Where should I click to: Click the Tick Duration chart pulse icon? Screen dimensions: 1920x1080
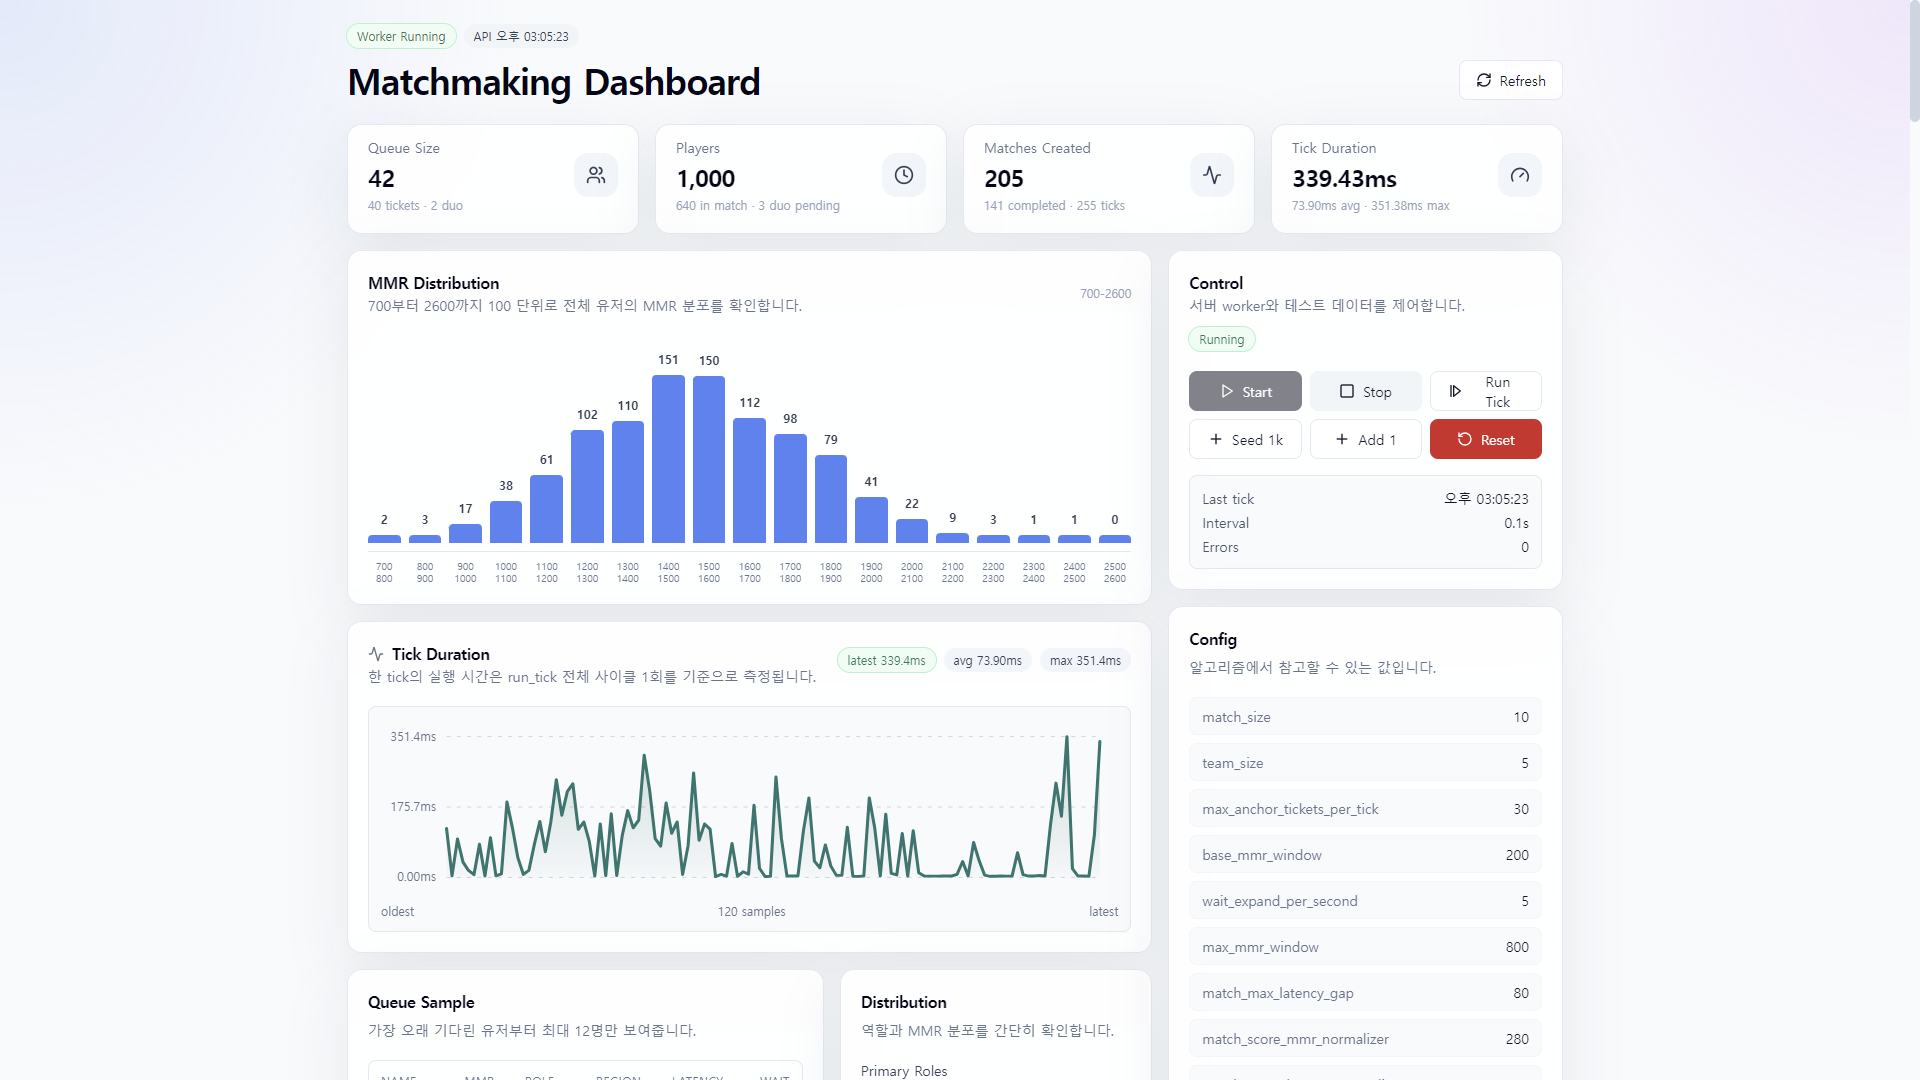pos(376,654)
